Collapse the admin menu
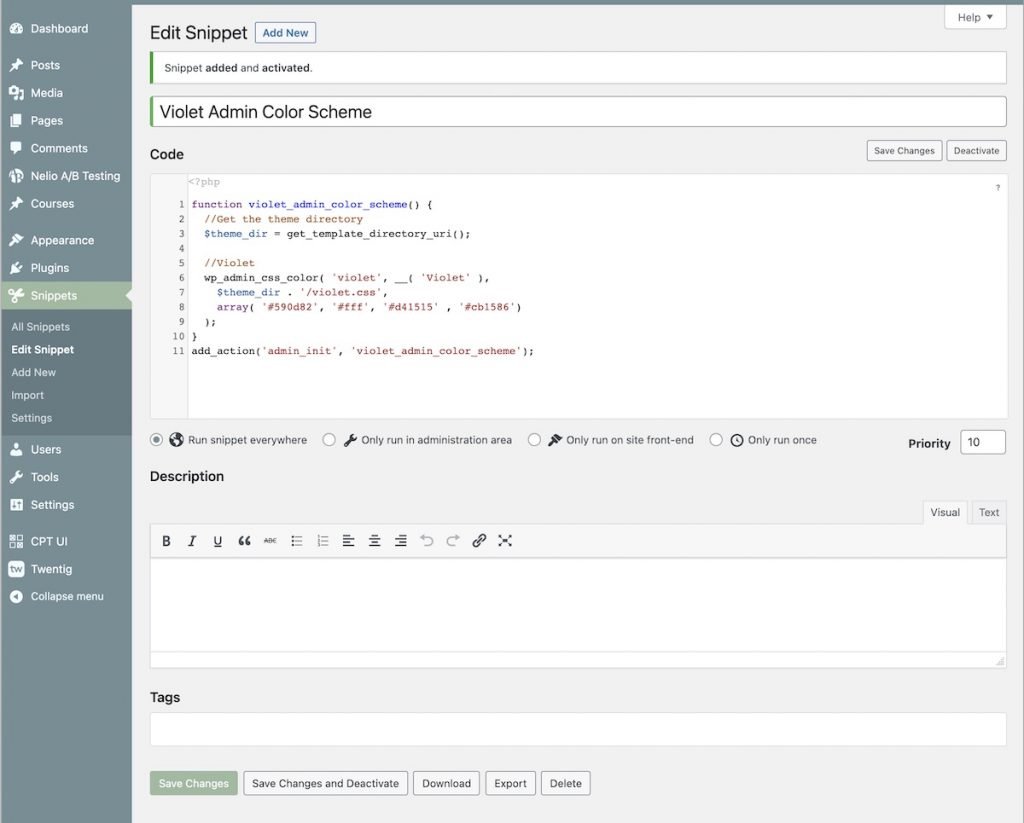The image size is (1024, 823). click(66, 596)
